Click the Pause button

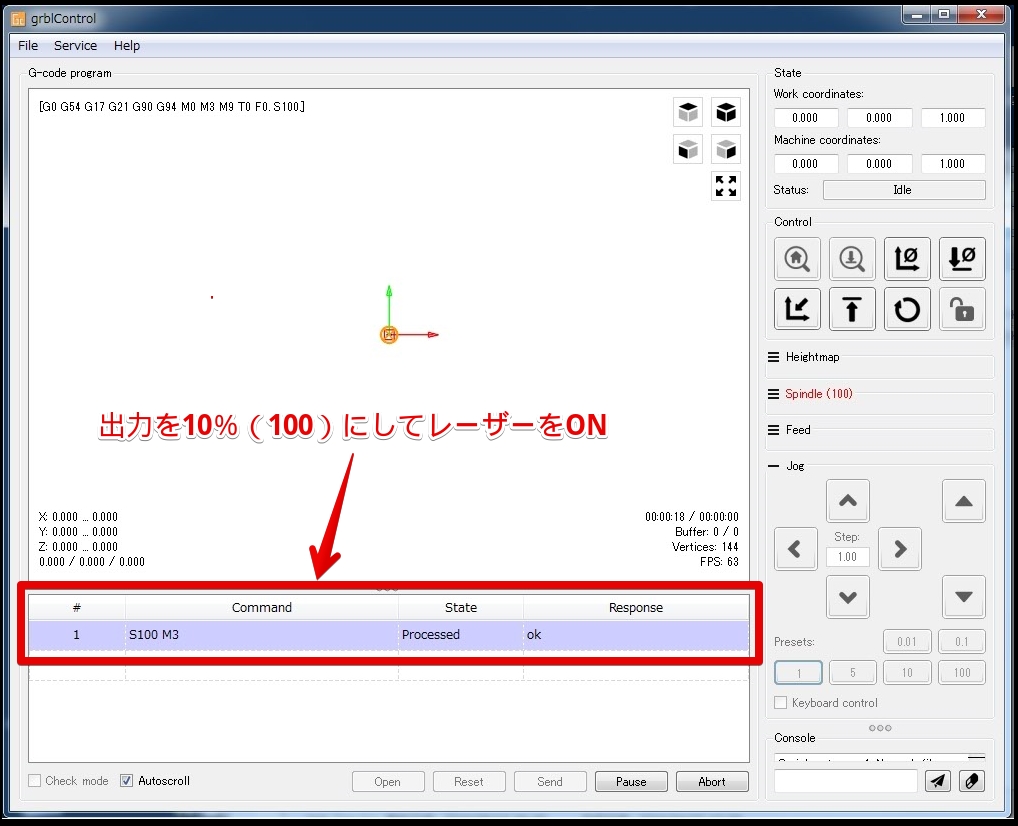(631, 782)
